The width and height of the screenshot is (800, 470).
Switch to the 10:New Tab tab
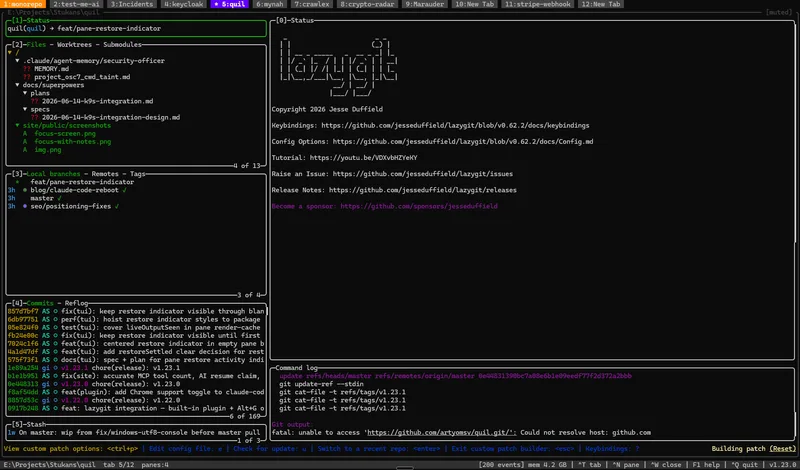coord(474,4)
